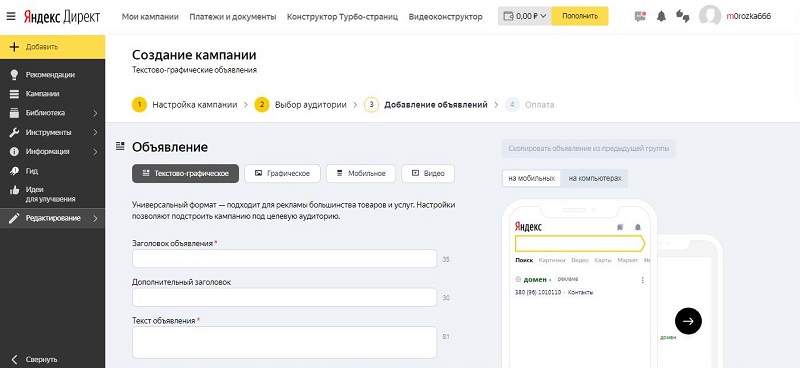Image resolution: width=800 pixels, height=368 pixels.
Task: Click the Кампании list icon
Action: [x=14, y=94]
